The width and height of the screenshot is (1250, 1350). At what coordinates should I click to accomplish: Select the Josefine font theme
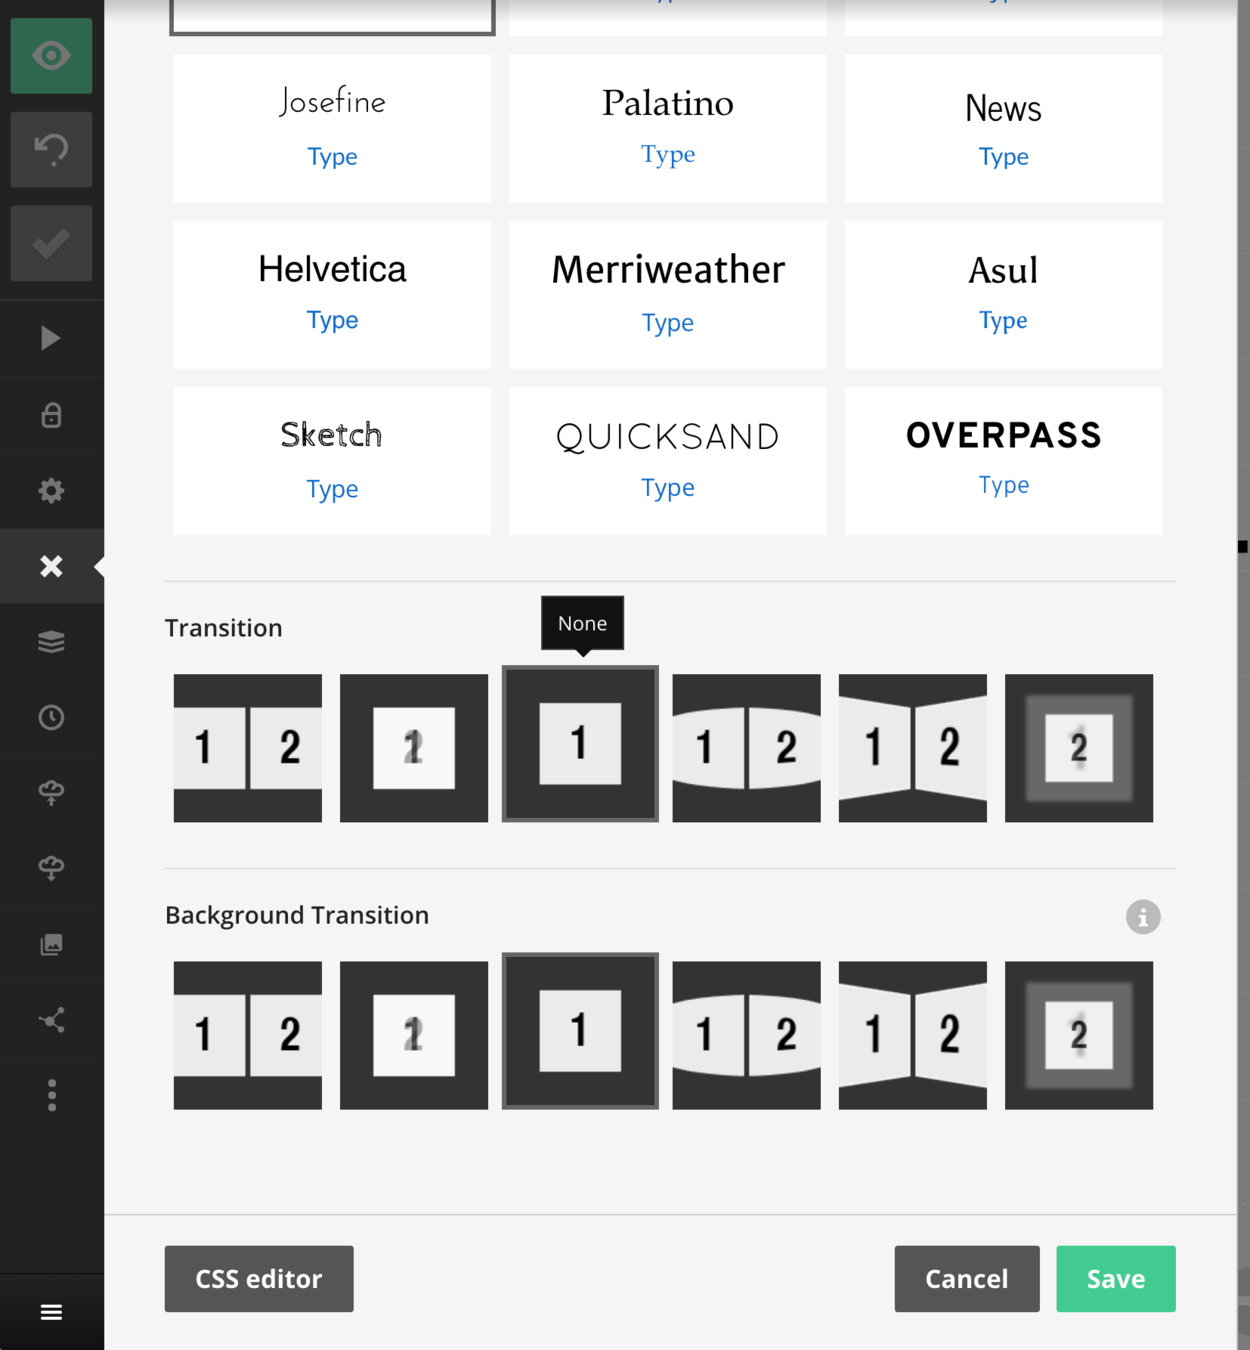(x=332, y=128)
